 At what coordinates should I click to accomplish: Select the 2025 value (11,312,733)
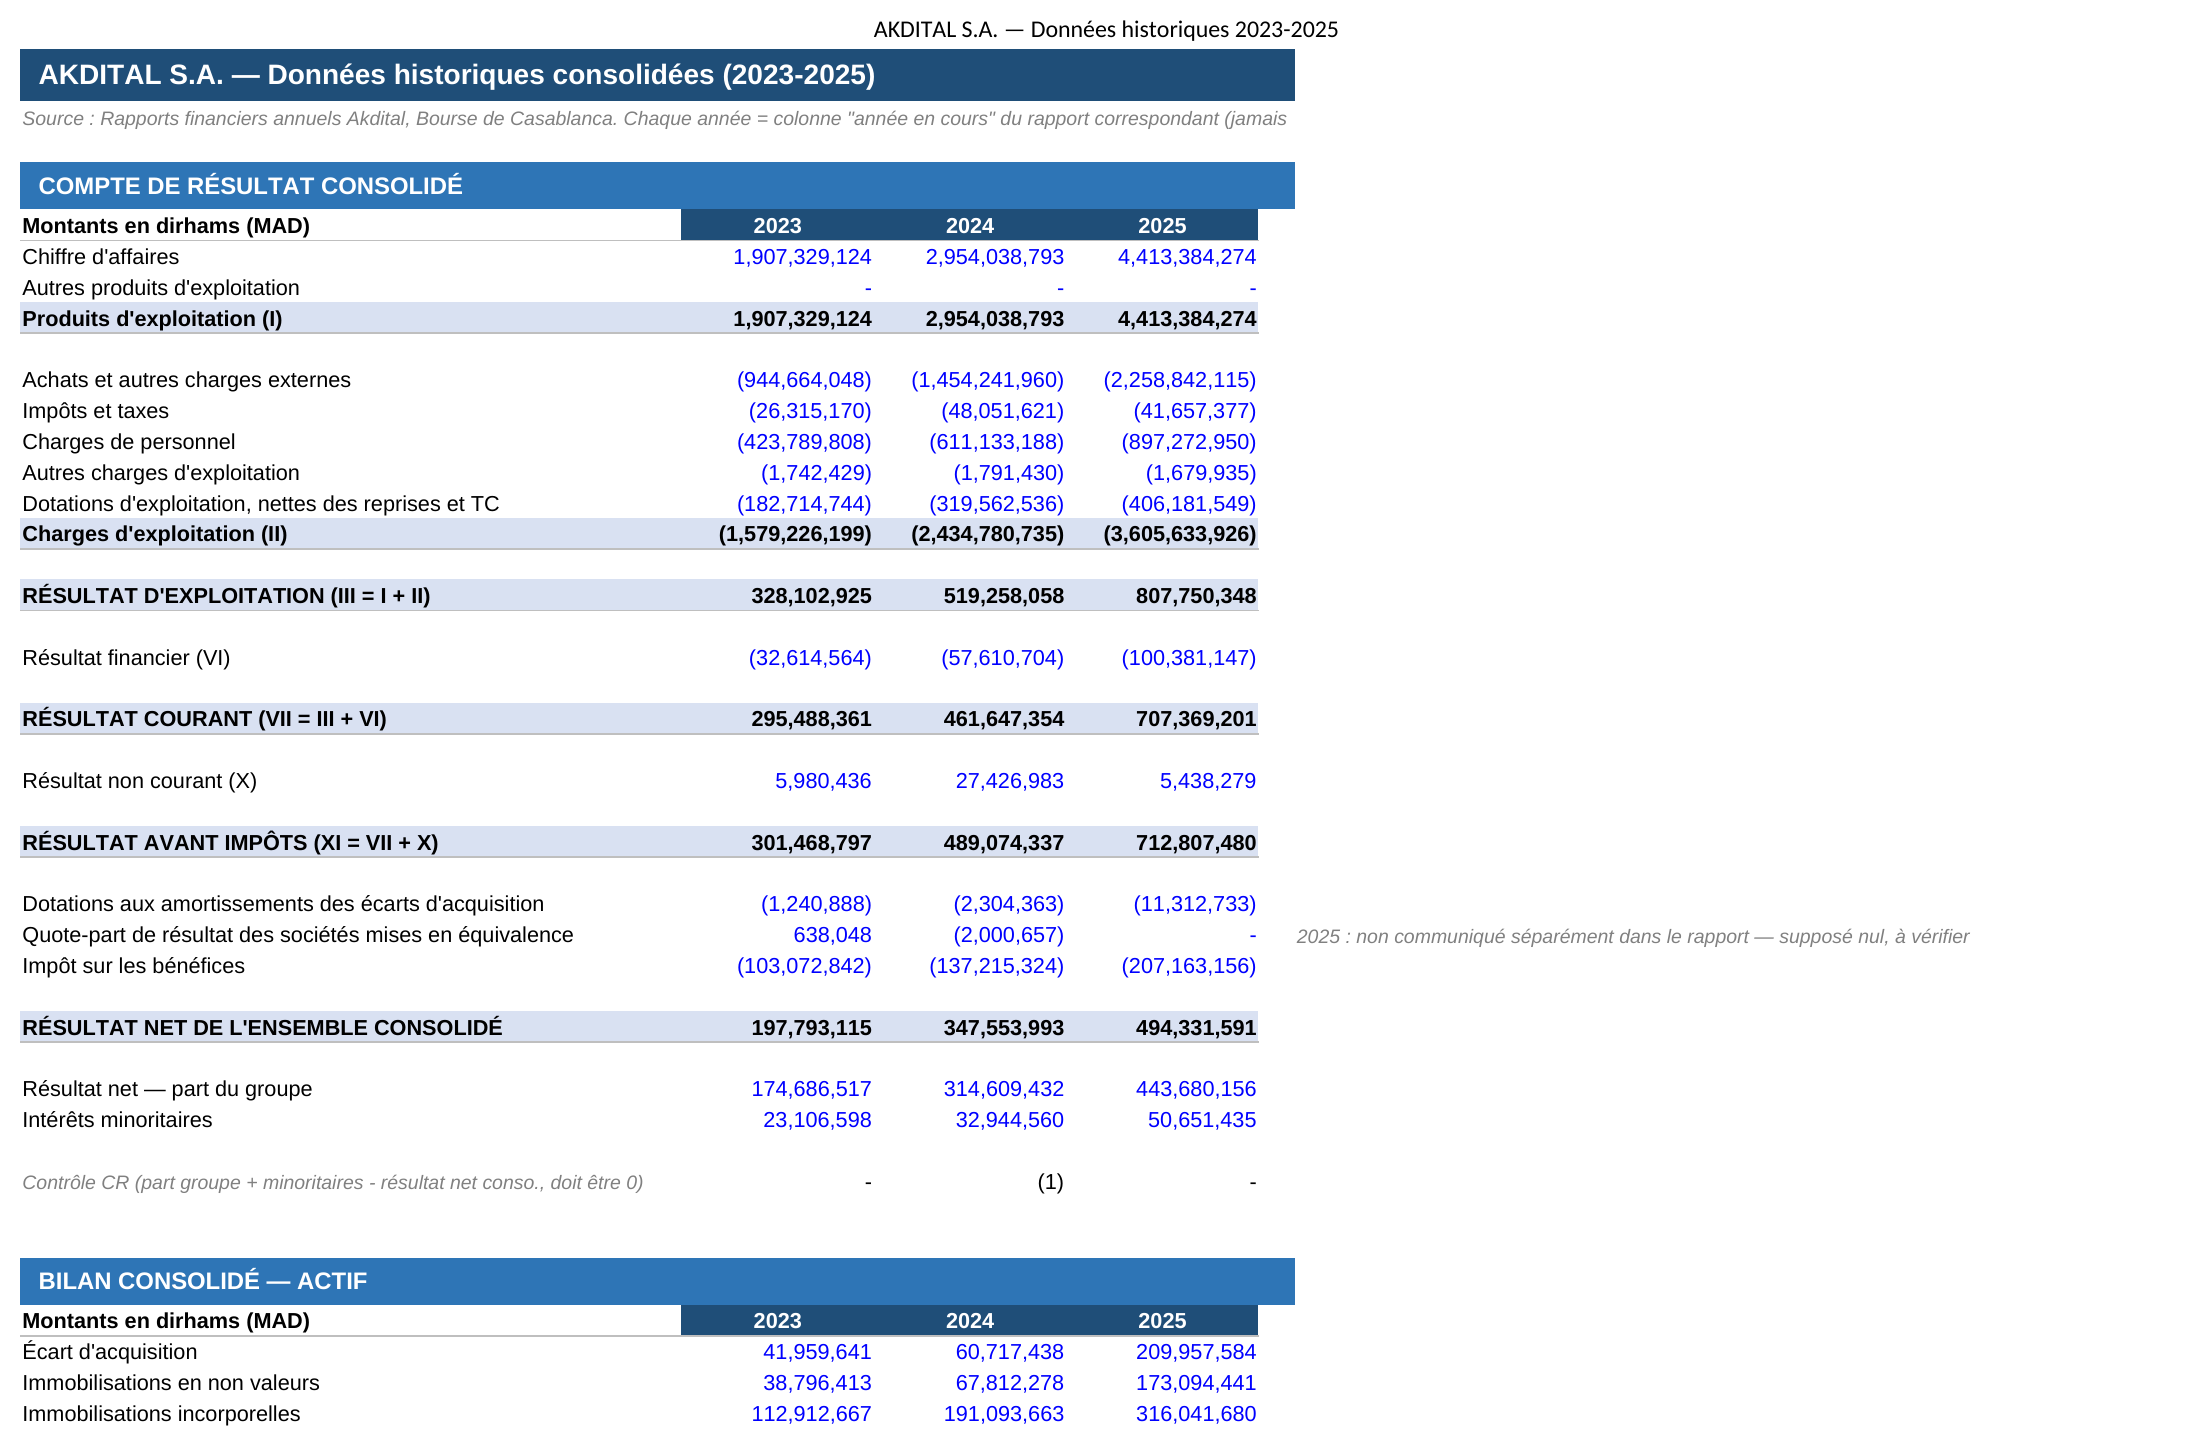coord(1195,904)
